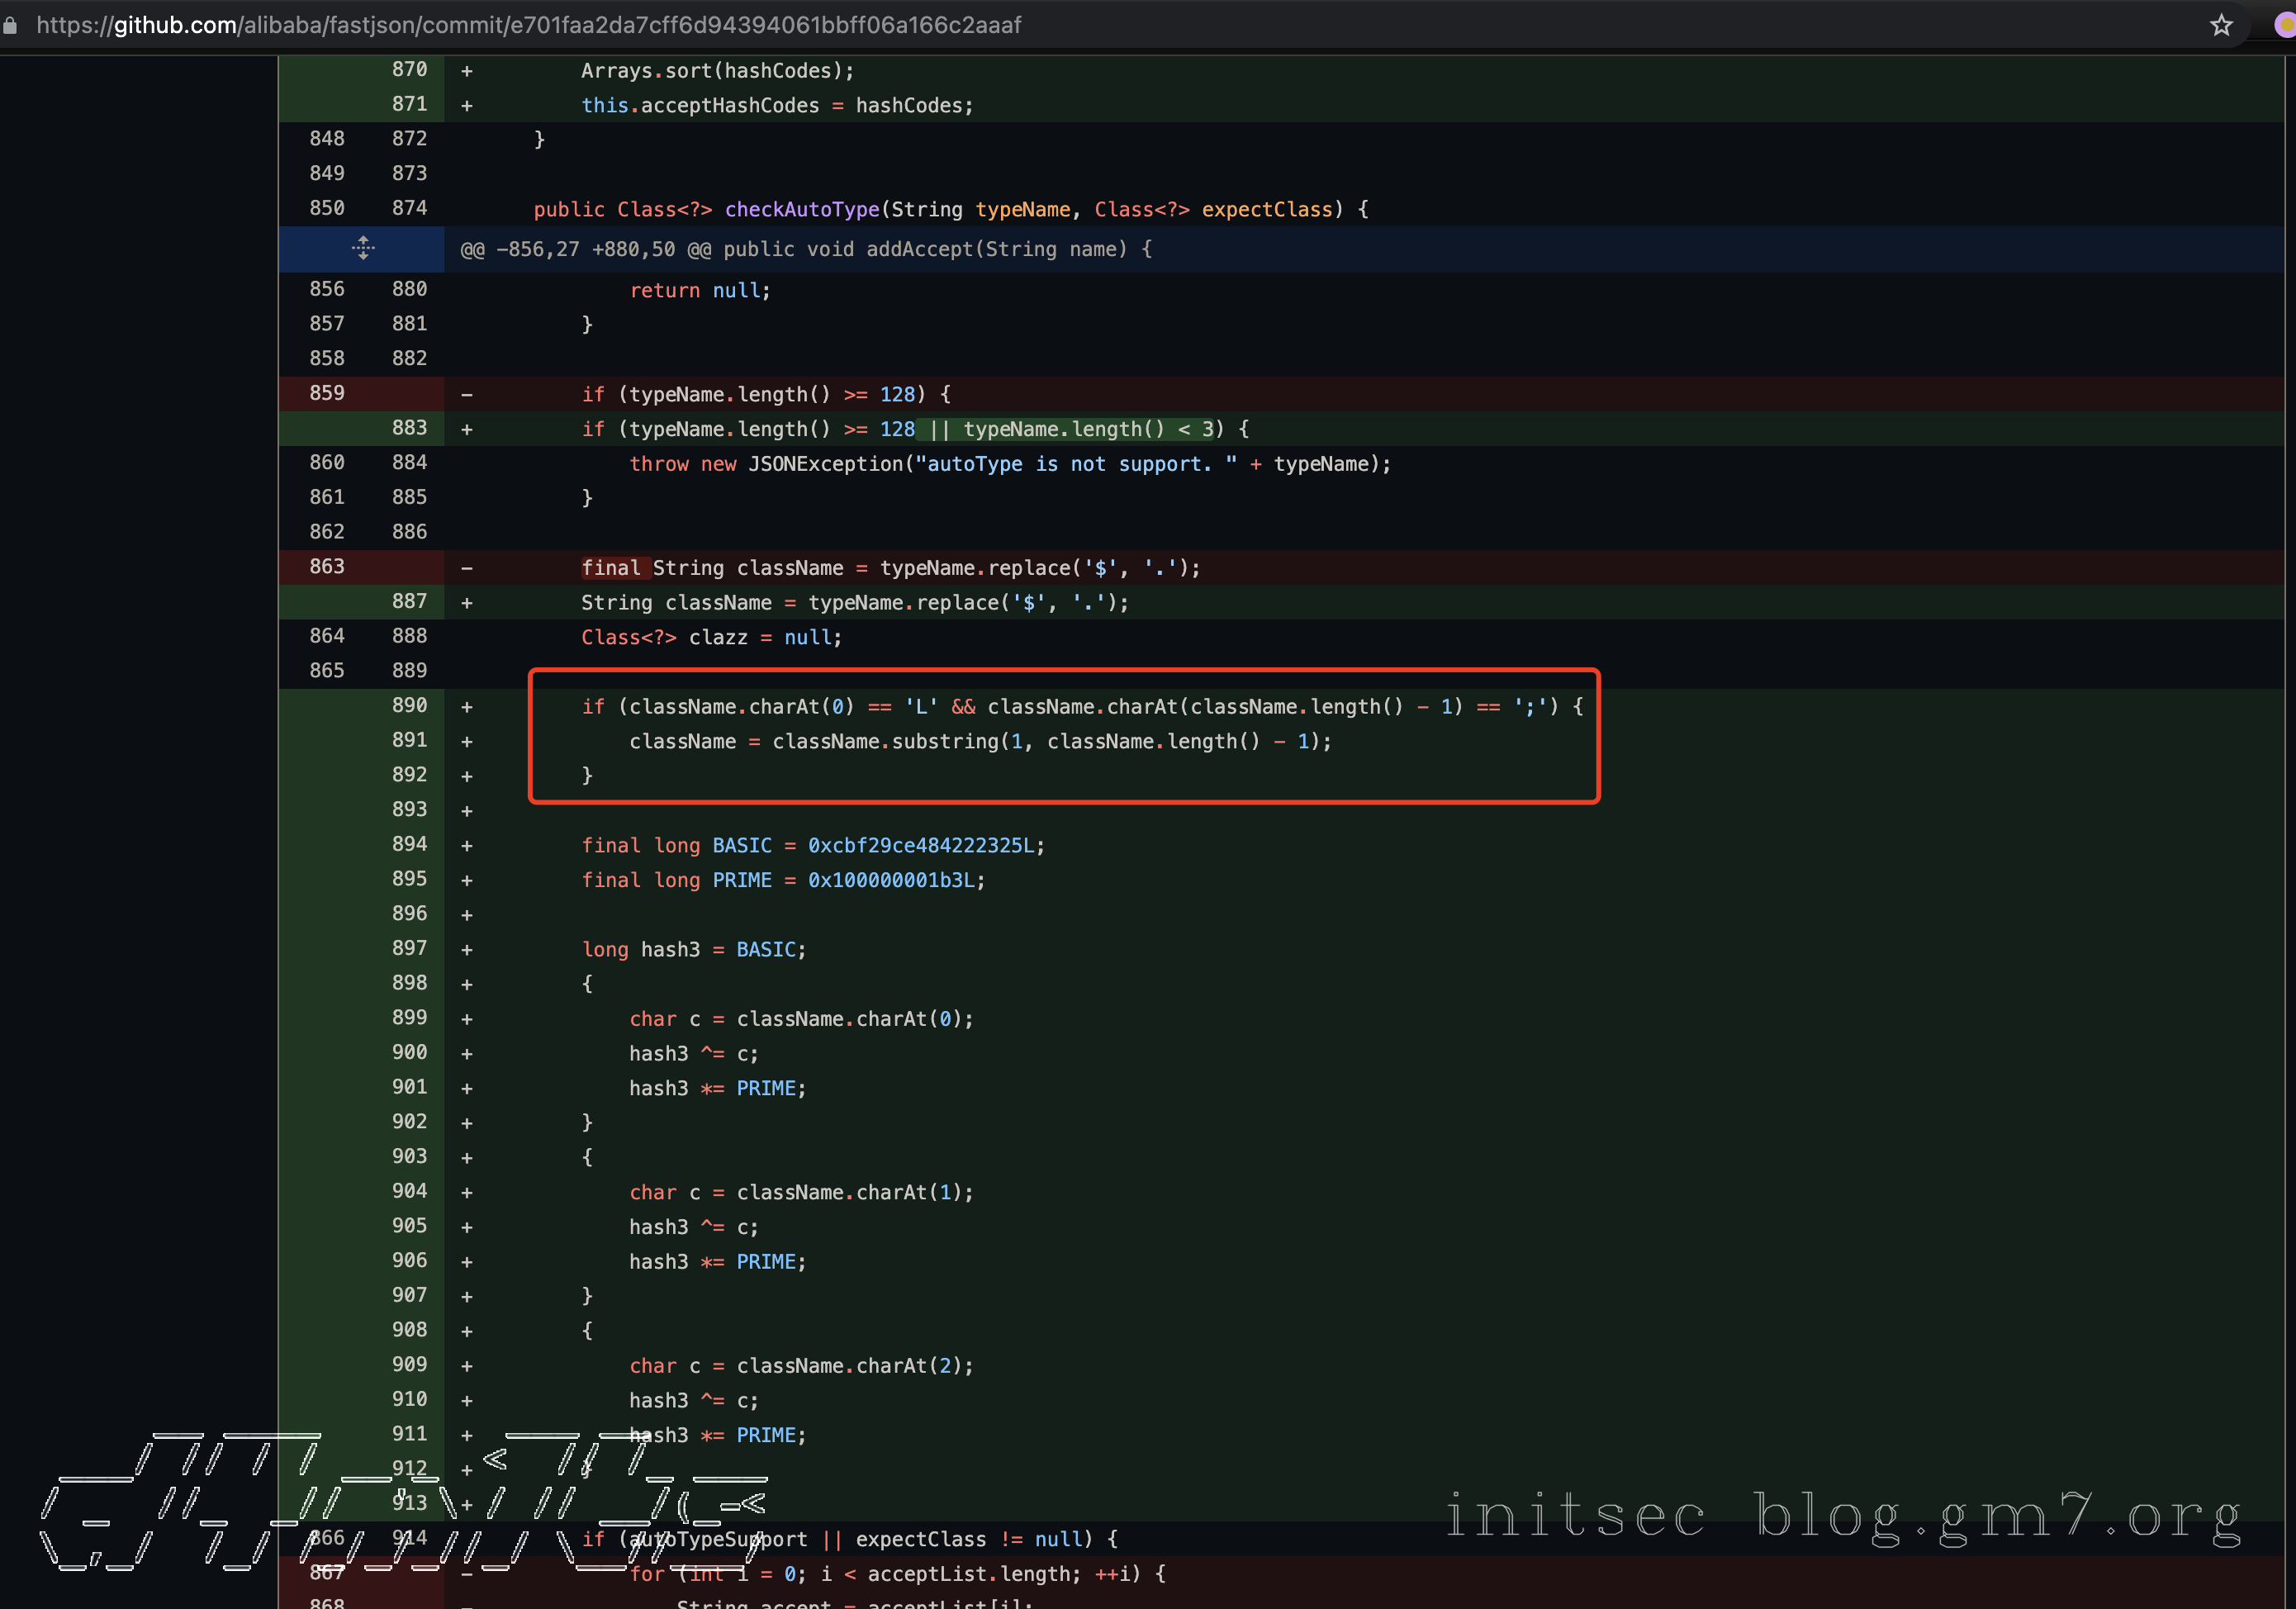
Task: Expand hidden diff lines above line 856
Action: tap(363, 248)
